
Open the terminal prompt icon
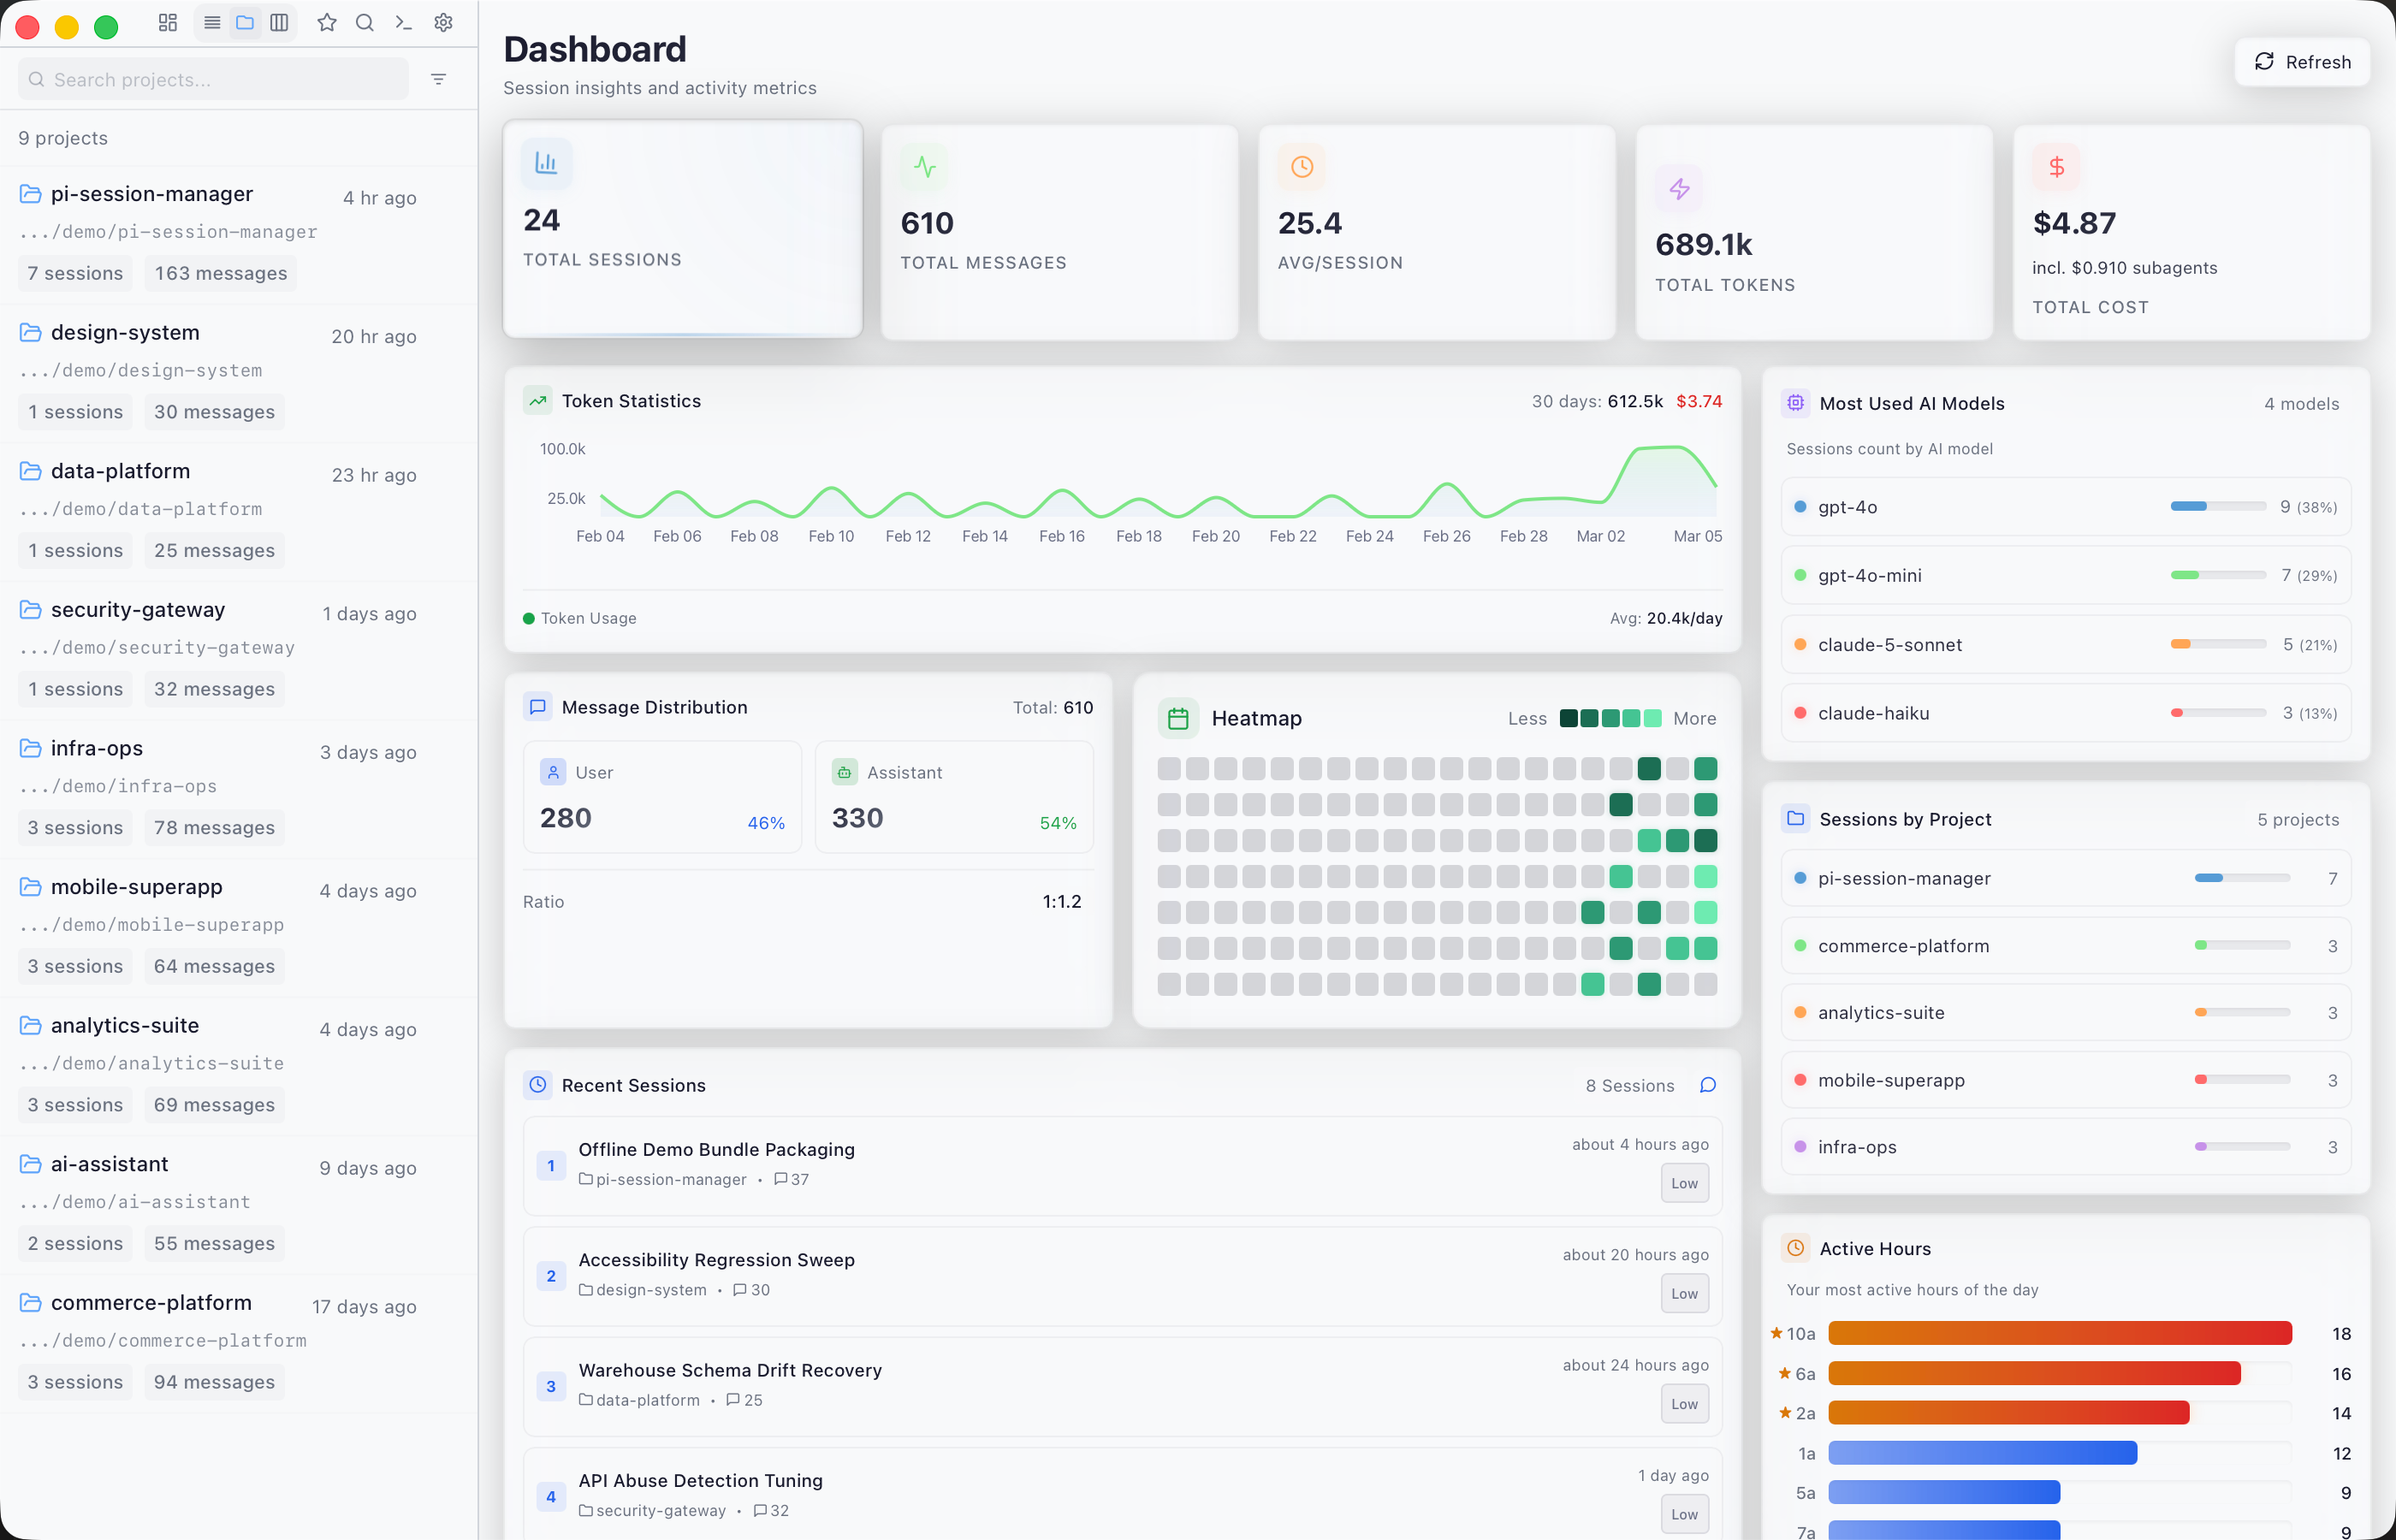tap(404, 23)
